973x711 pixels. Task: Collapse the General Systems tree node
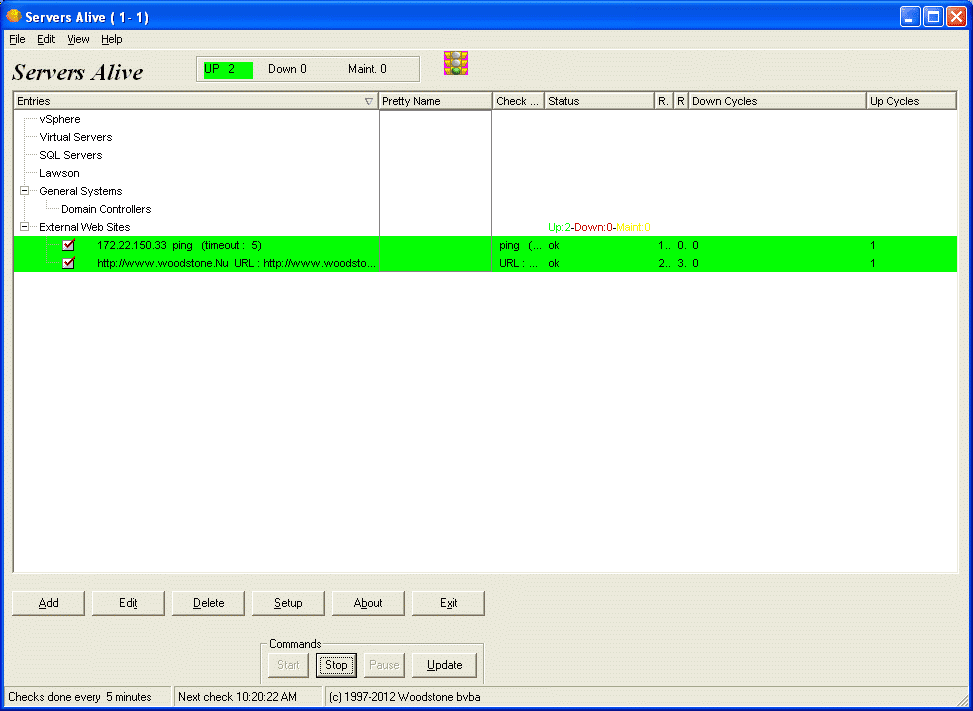(24, 191)
